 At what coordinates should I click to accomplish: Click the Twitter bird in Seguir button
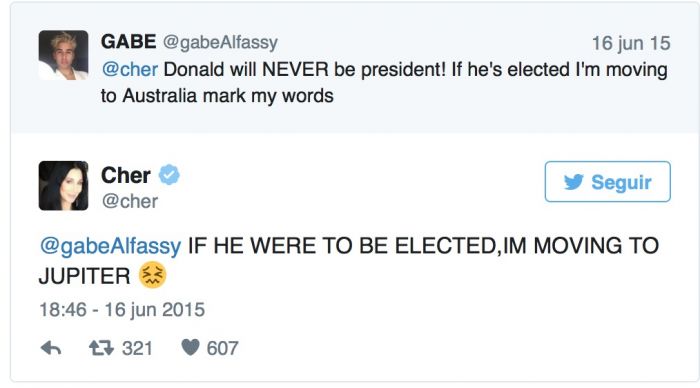[573, 182]
